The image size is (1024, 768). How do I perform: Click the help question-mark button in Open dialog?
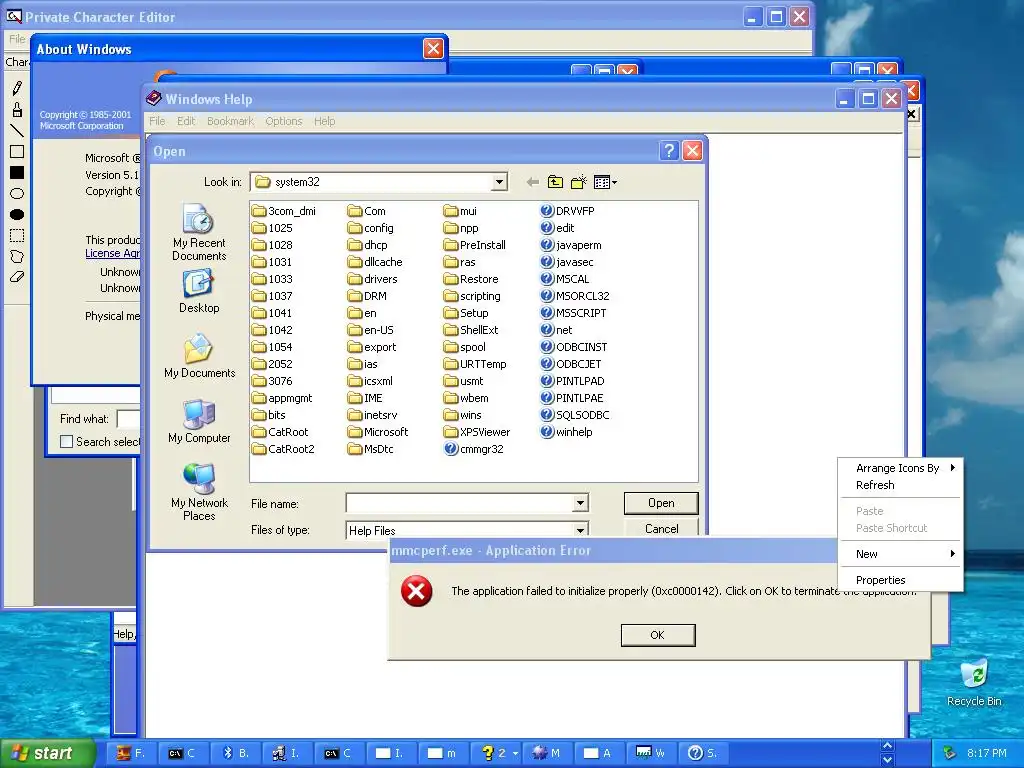669,151
